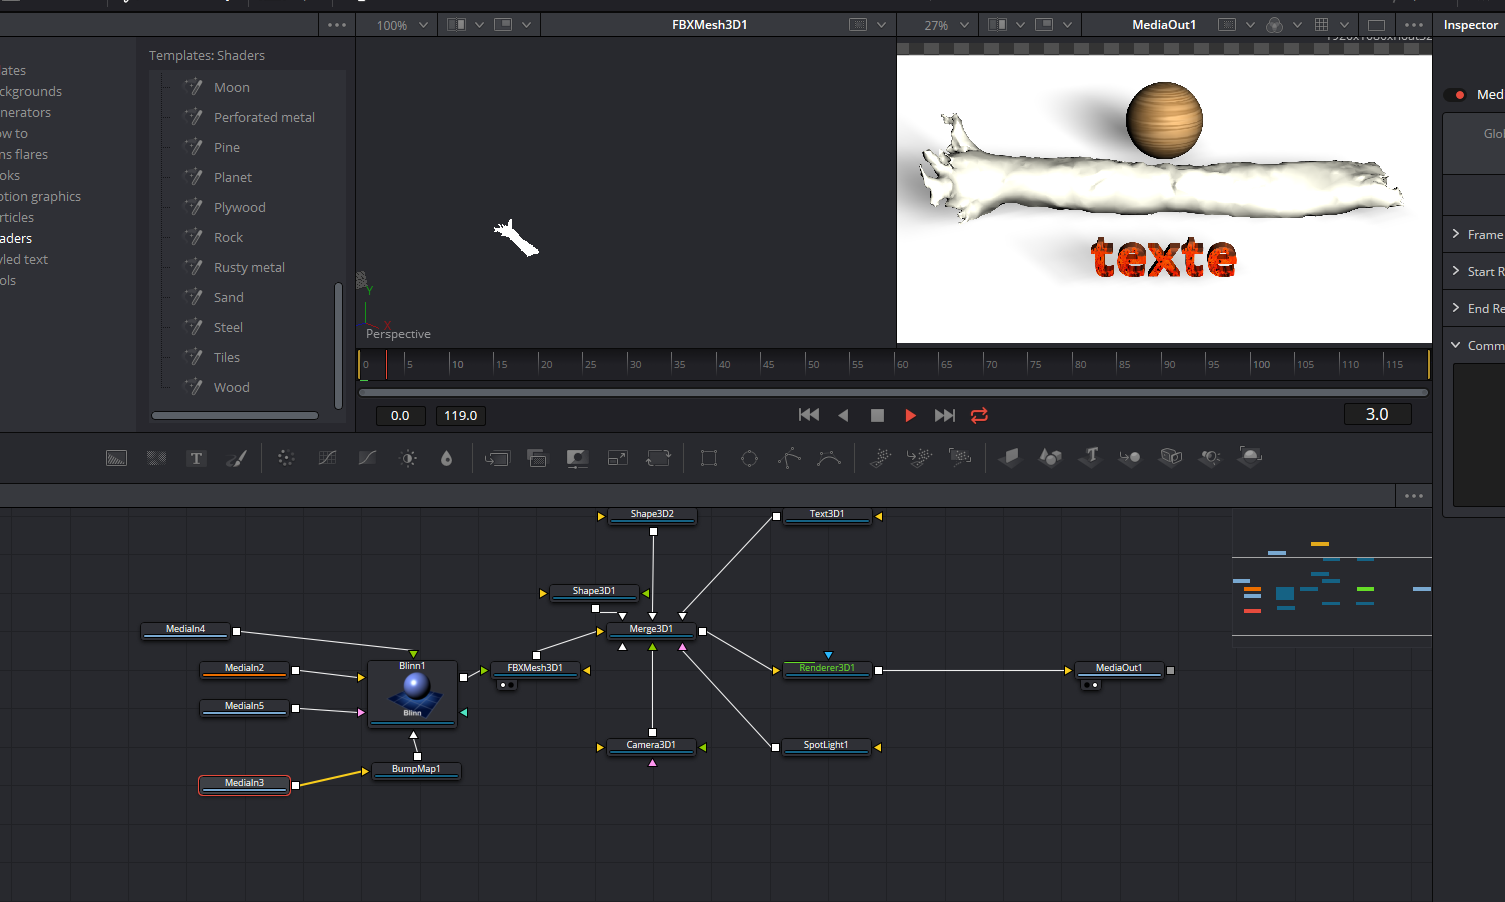1505x902 pixels.
Task: Toggle color channel display in MediaOut1 viewer
Action: 1274,25
